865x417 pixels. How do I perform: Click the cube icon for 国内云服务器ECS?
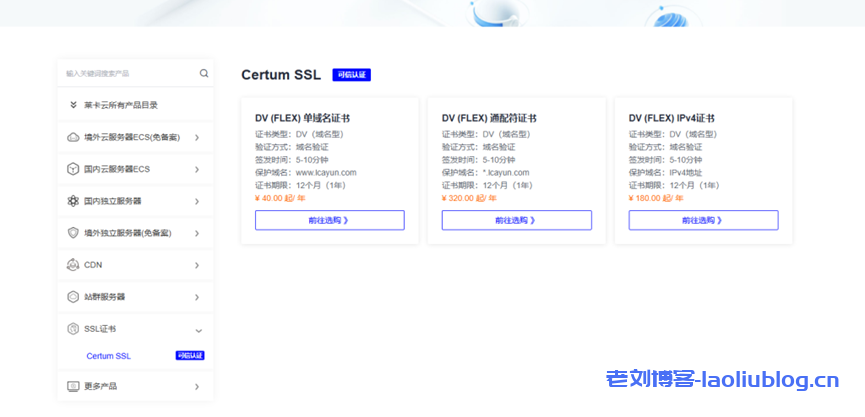coord(73,169)
